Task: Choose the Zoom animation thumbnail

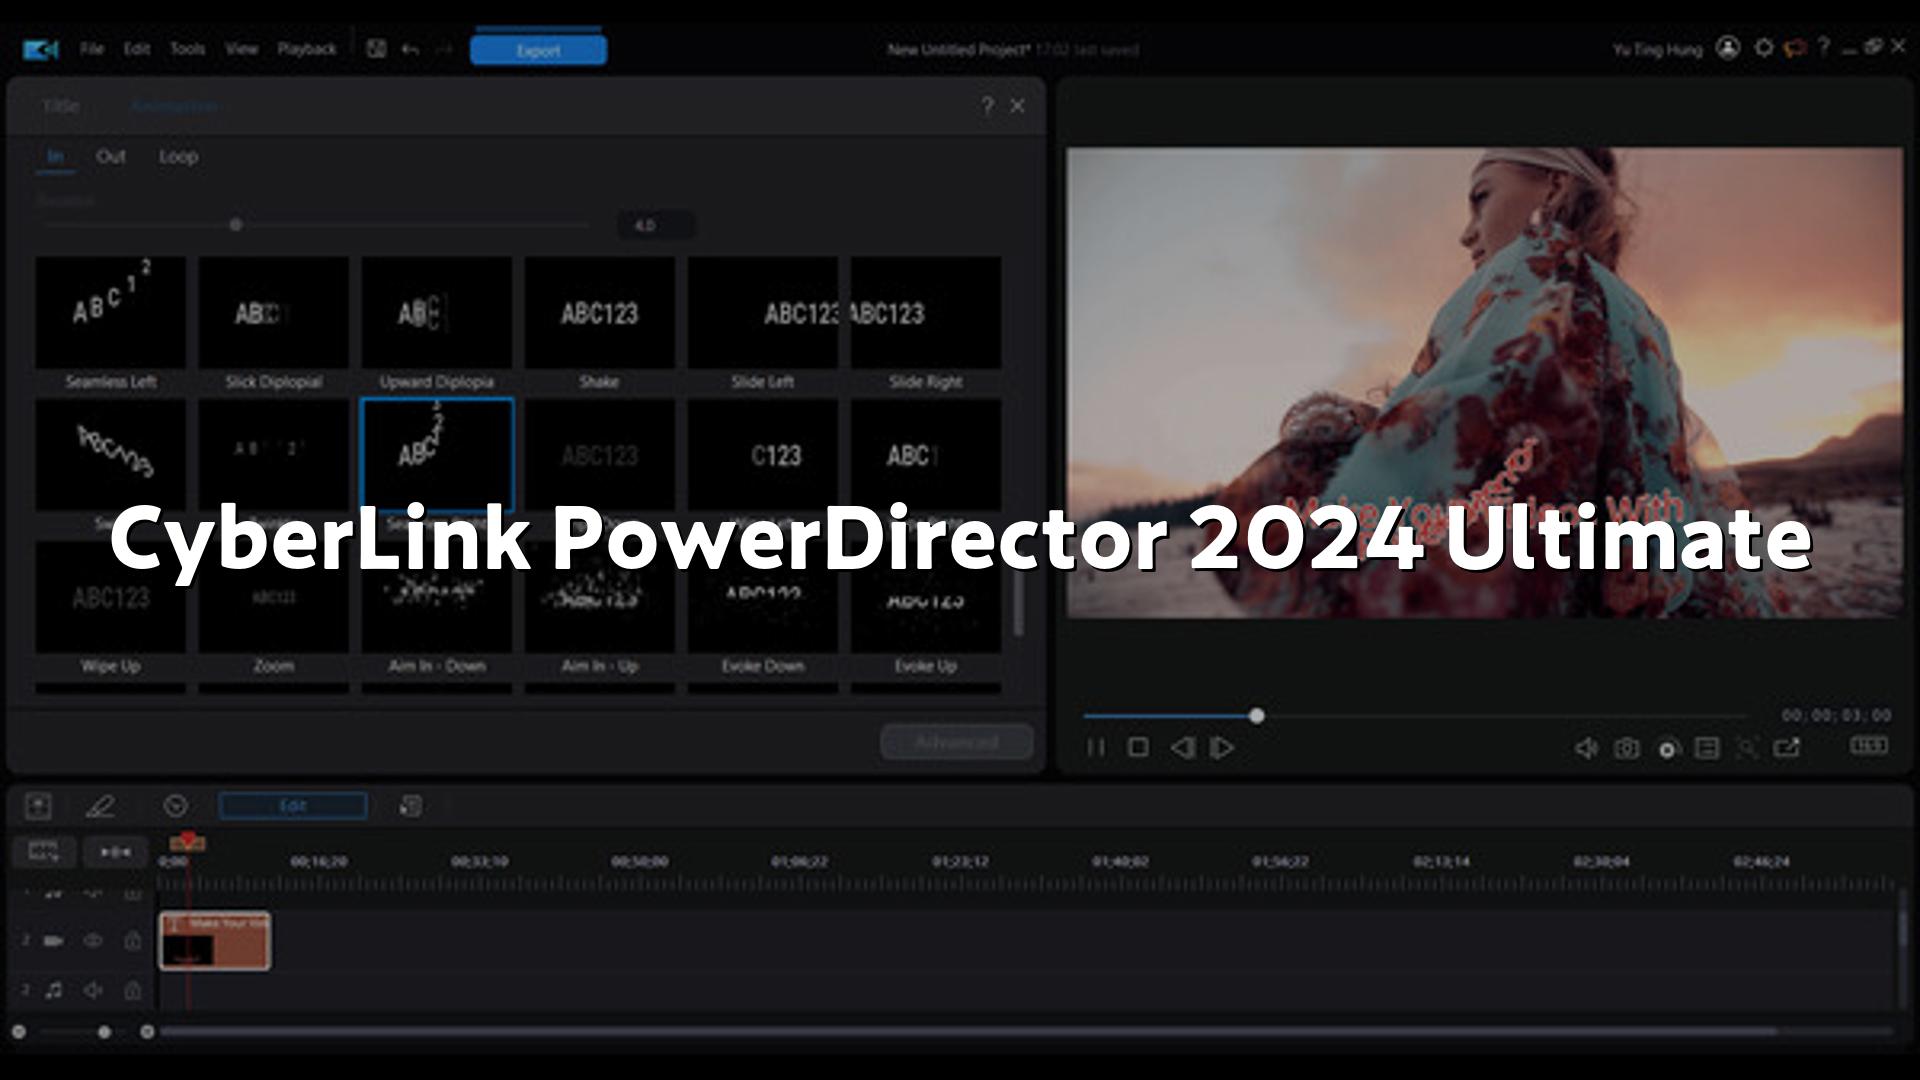Action: click(x=274, y=597)
